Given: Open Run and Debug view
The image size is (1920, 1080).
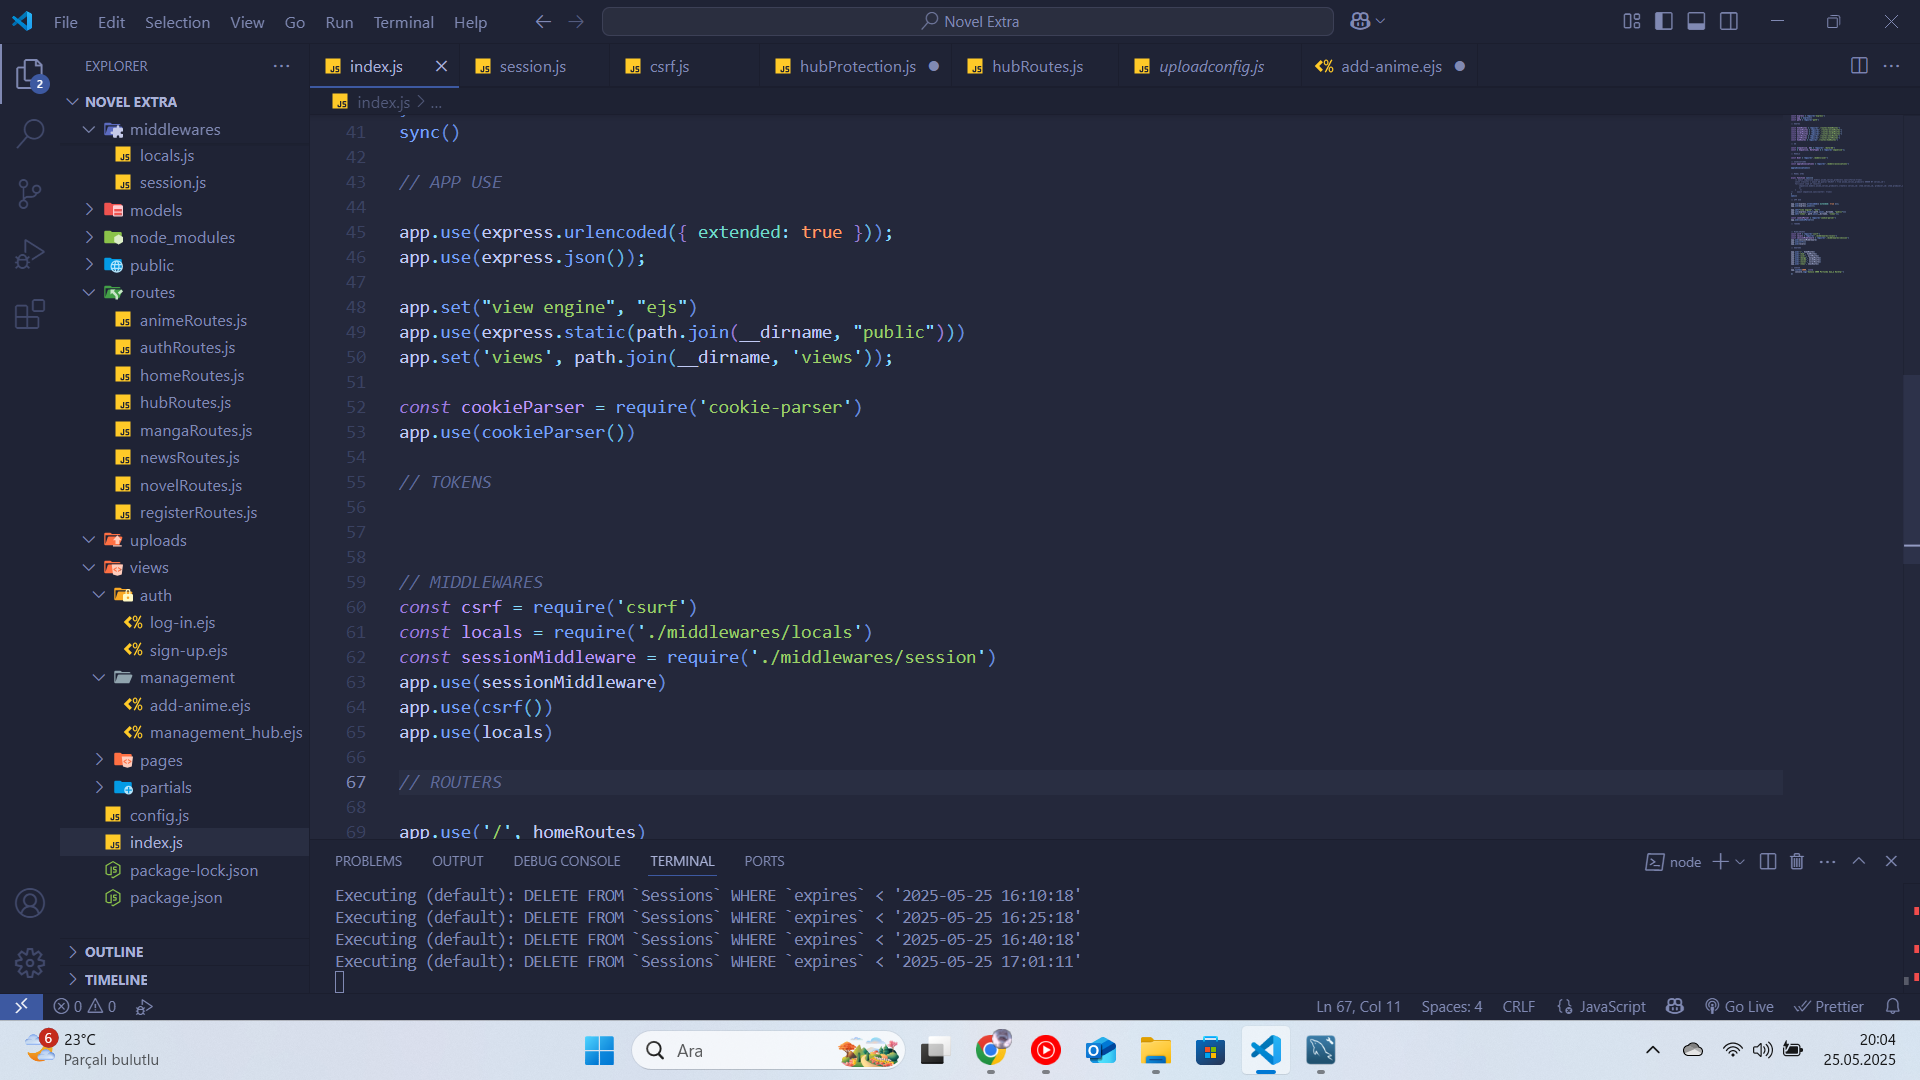Looking at the screenshot, I should point(30,254).
